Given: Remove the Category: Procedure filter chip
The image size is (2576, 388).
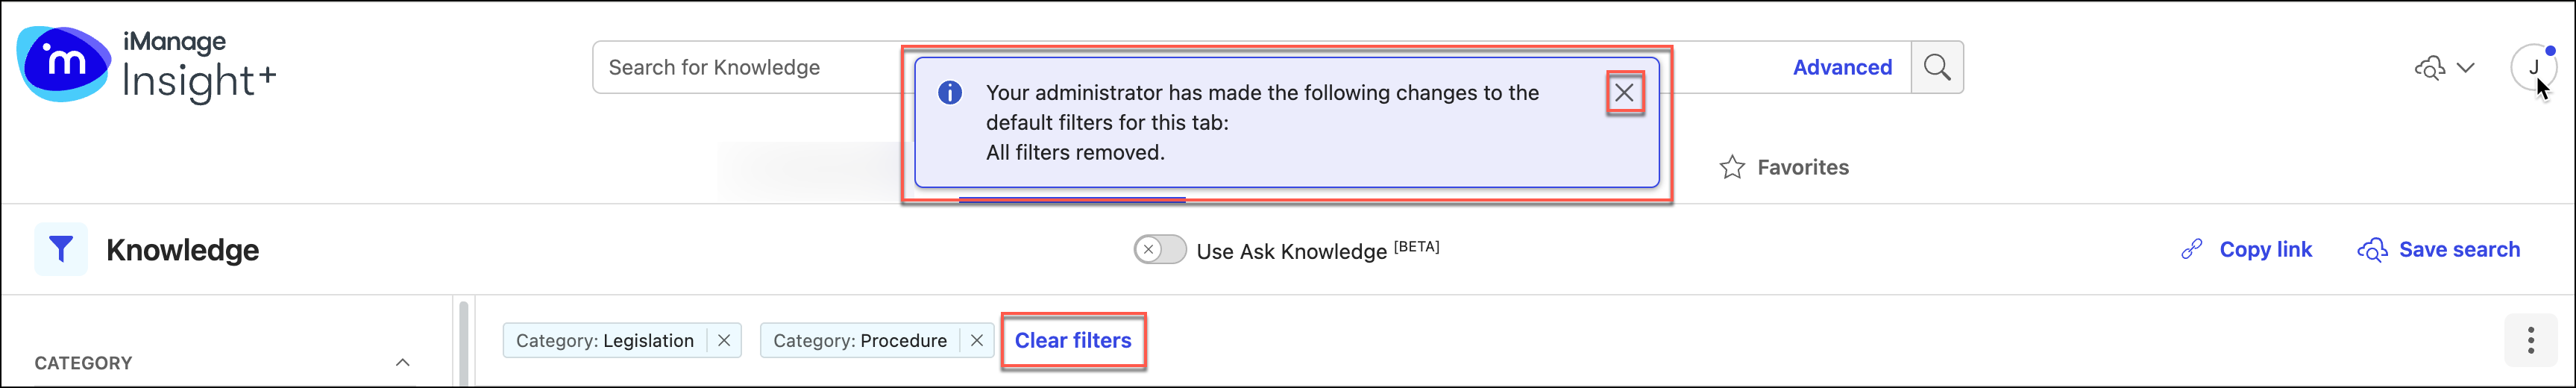Looking at the screenshot, I should pos(977,340).
